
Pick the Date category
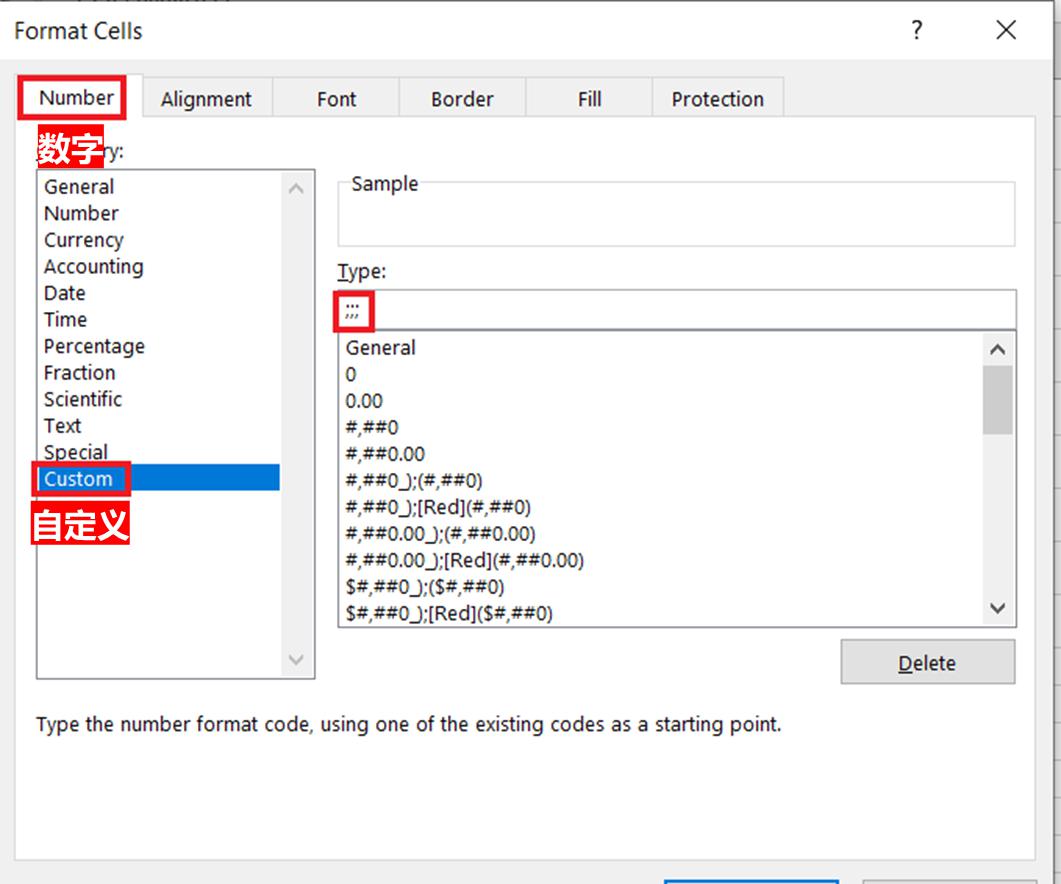[x=158, y=293]
